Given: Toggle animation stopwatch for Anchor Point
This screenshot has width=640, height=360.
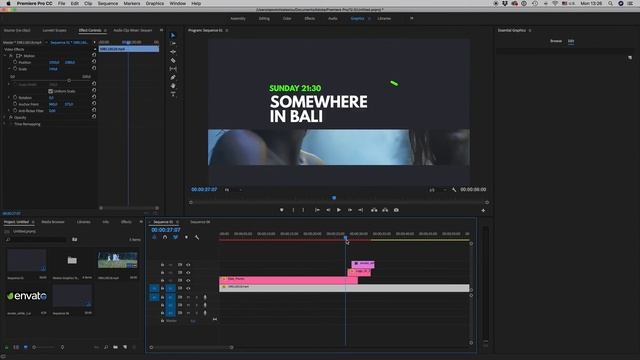Looking at the screenshot, I should 15,104.
